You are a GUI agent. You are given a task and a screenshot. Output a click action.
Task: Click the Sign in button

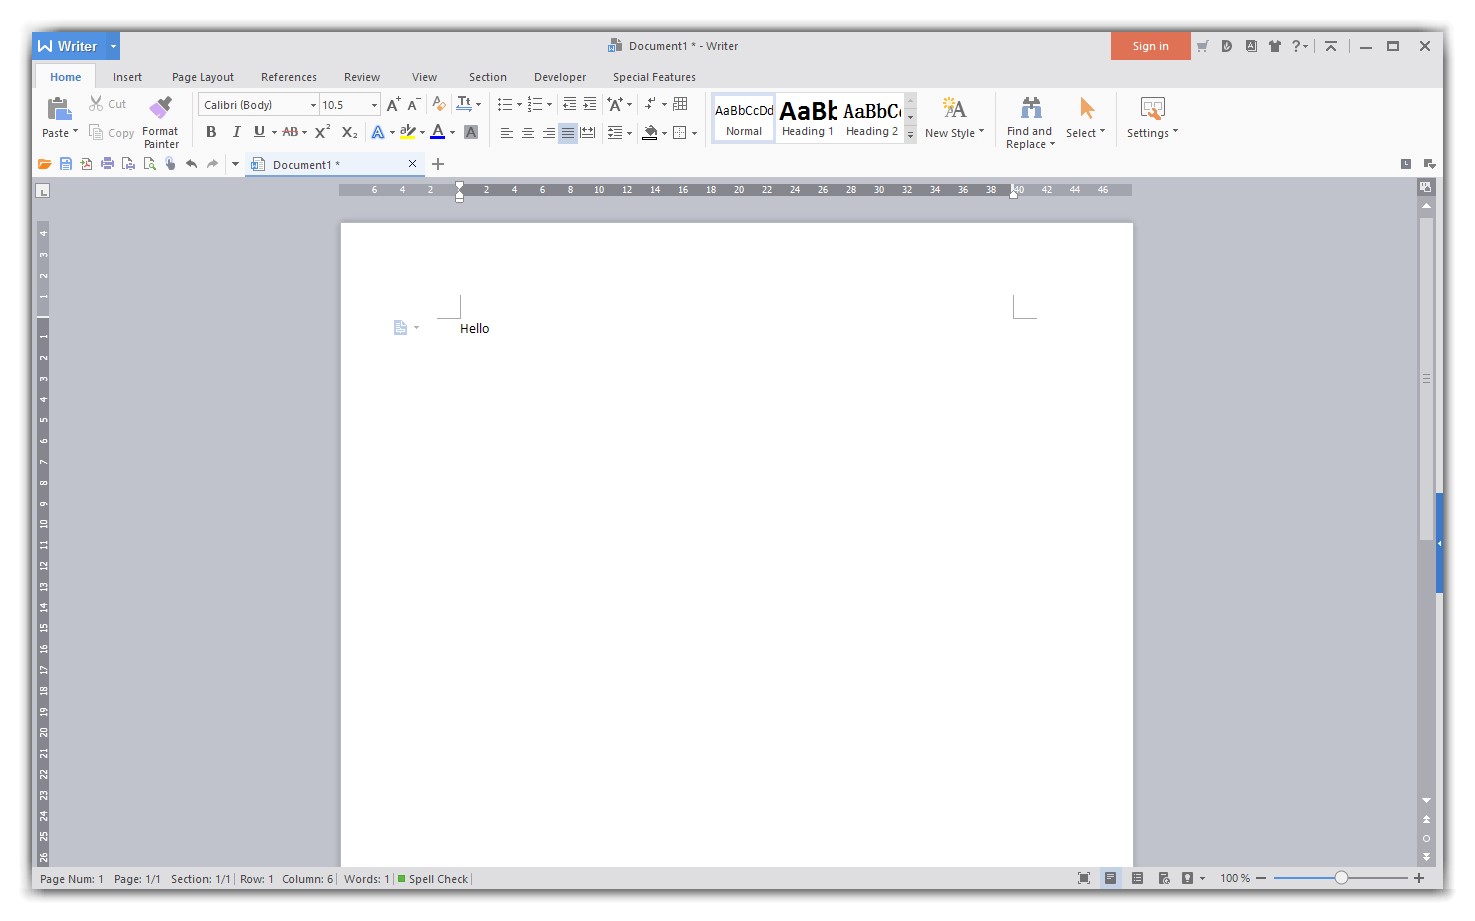[1149, 45]
